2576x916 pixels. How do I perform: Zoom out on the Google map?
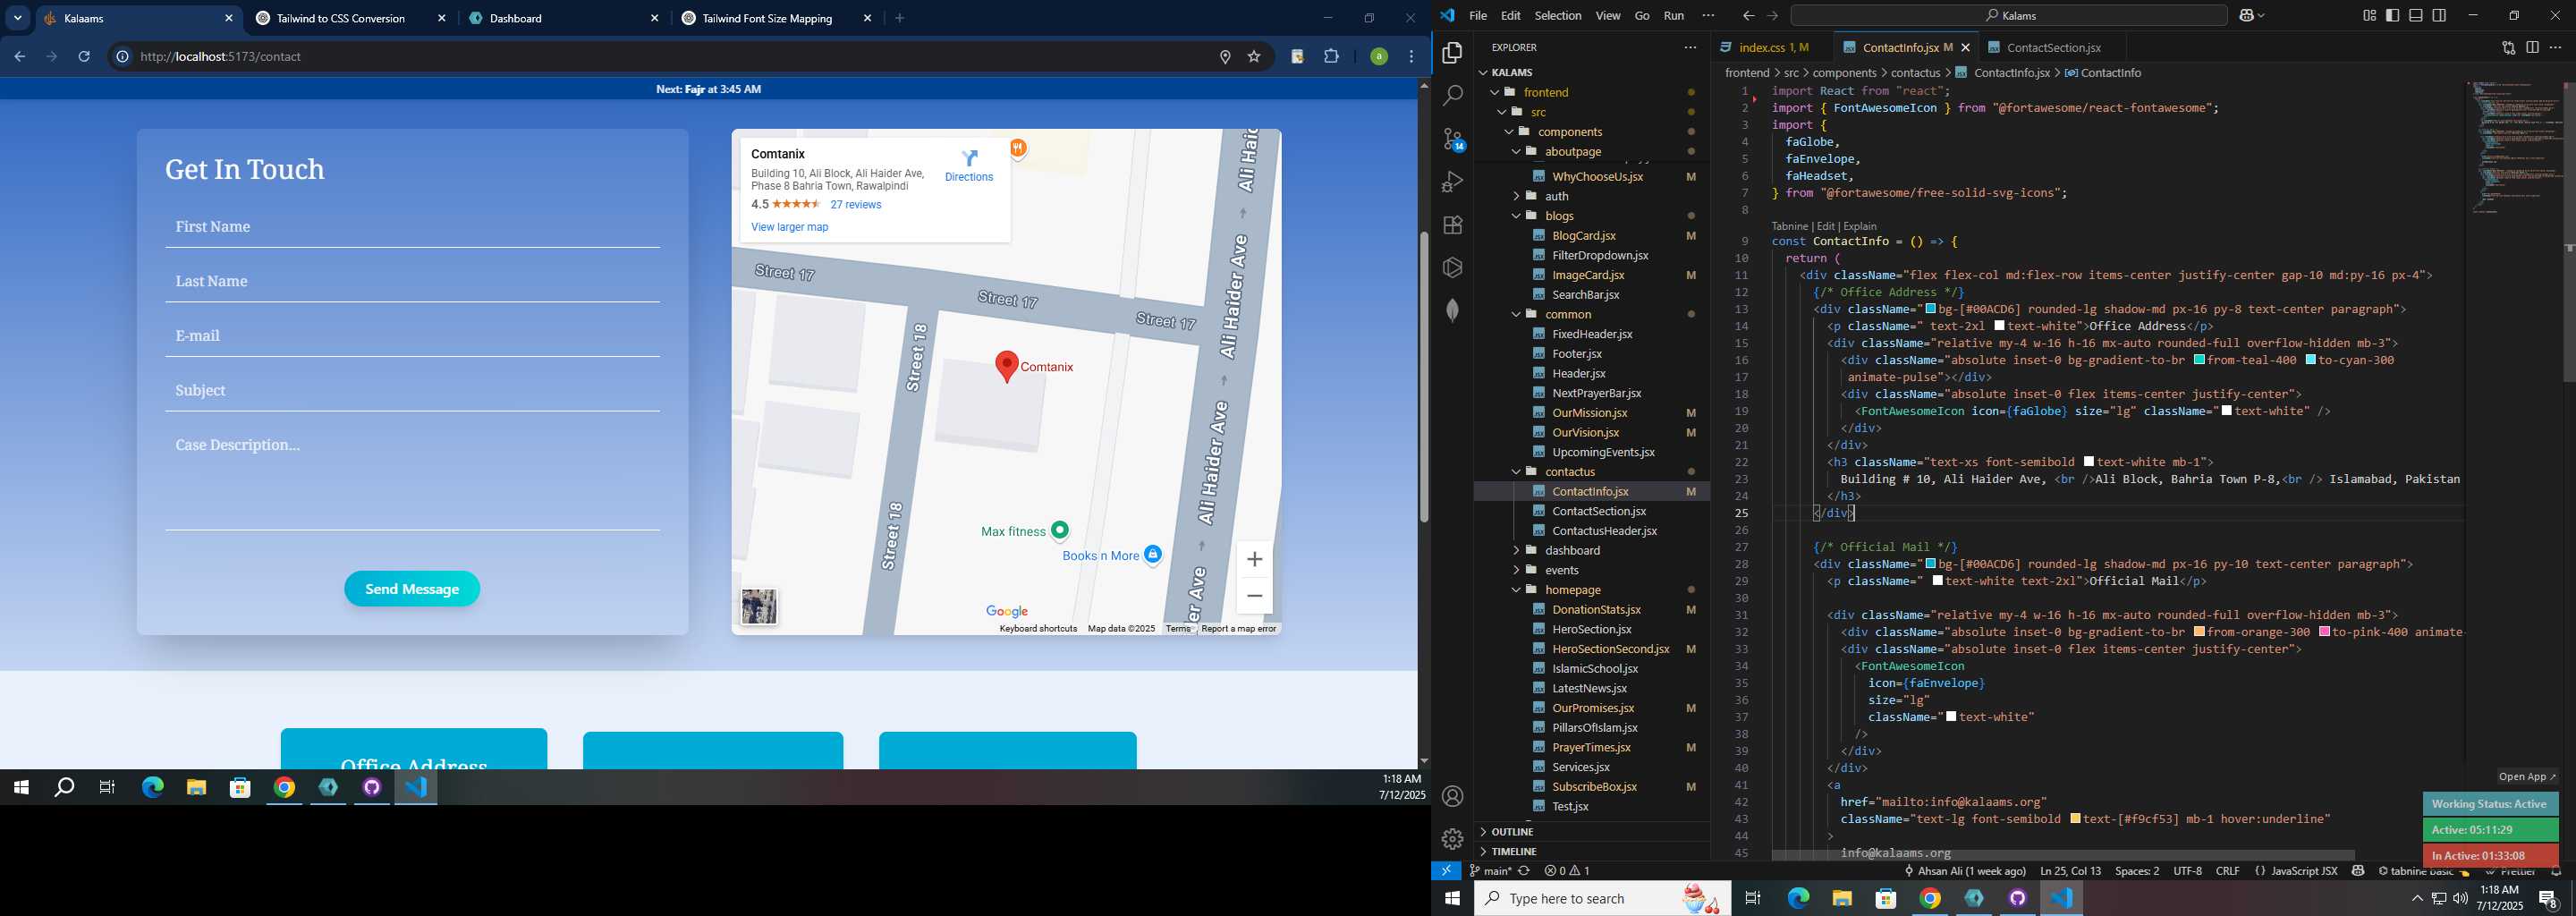pos(1254,596)
